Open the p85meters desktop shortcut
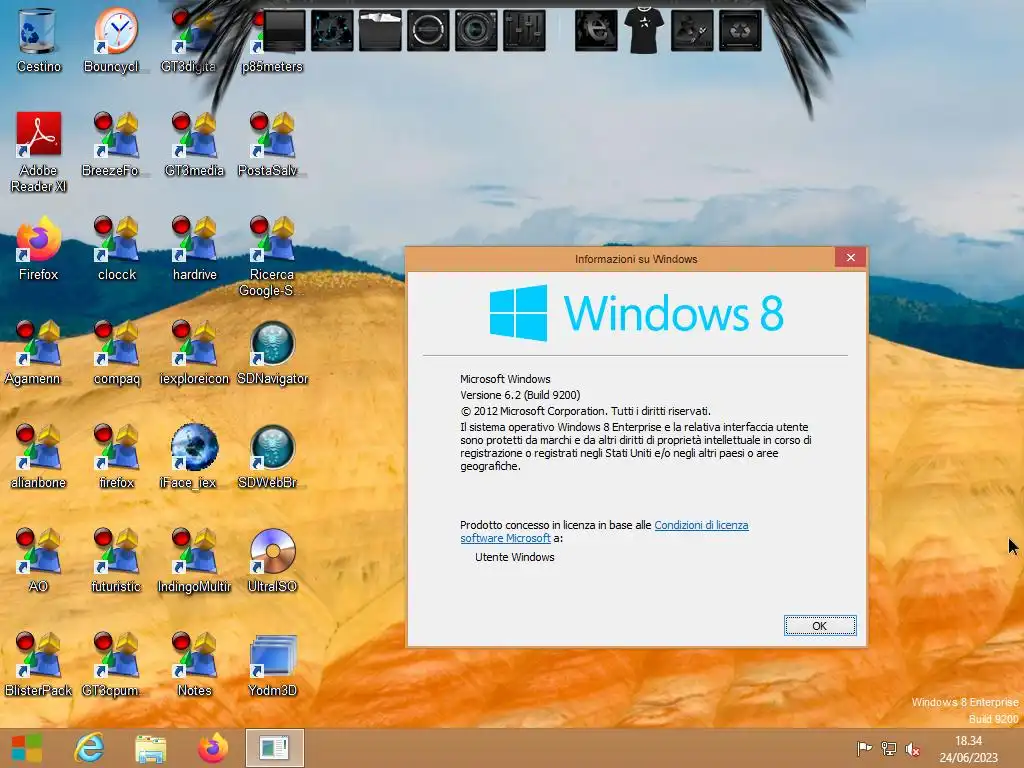The height and width of the screenshot is (768, 1024). tap(272, 39)
